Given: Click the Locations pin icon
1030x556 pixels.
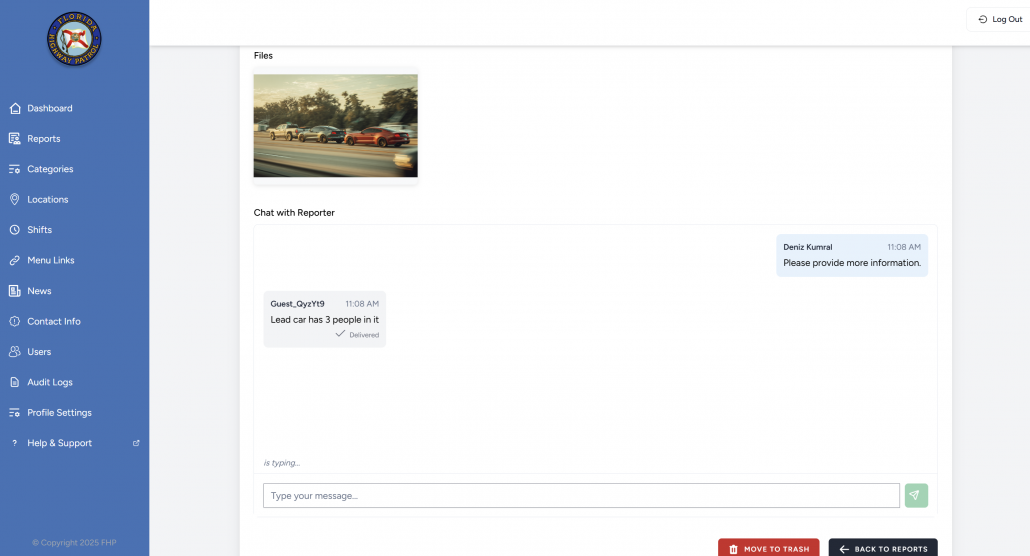Looking at the screenshot, I should point(15,200).
